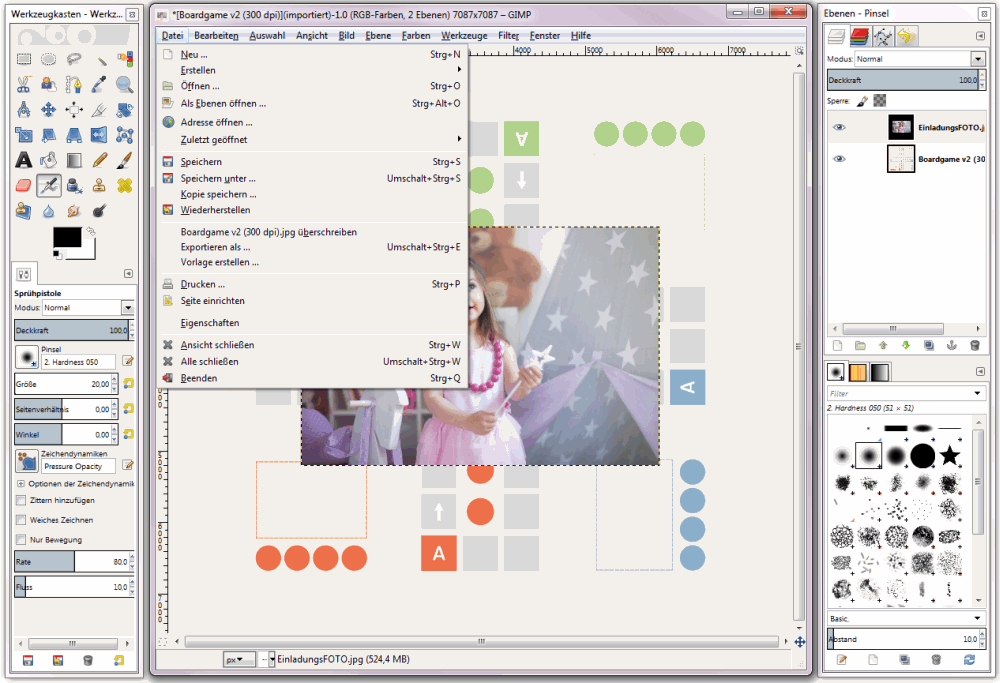The image size is (1000, 683).
Task: Select the Rectangle Select tool
Action: (x=24, y=59)
